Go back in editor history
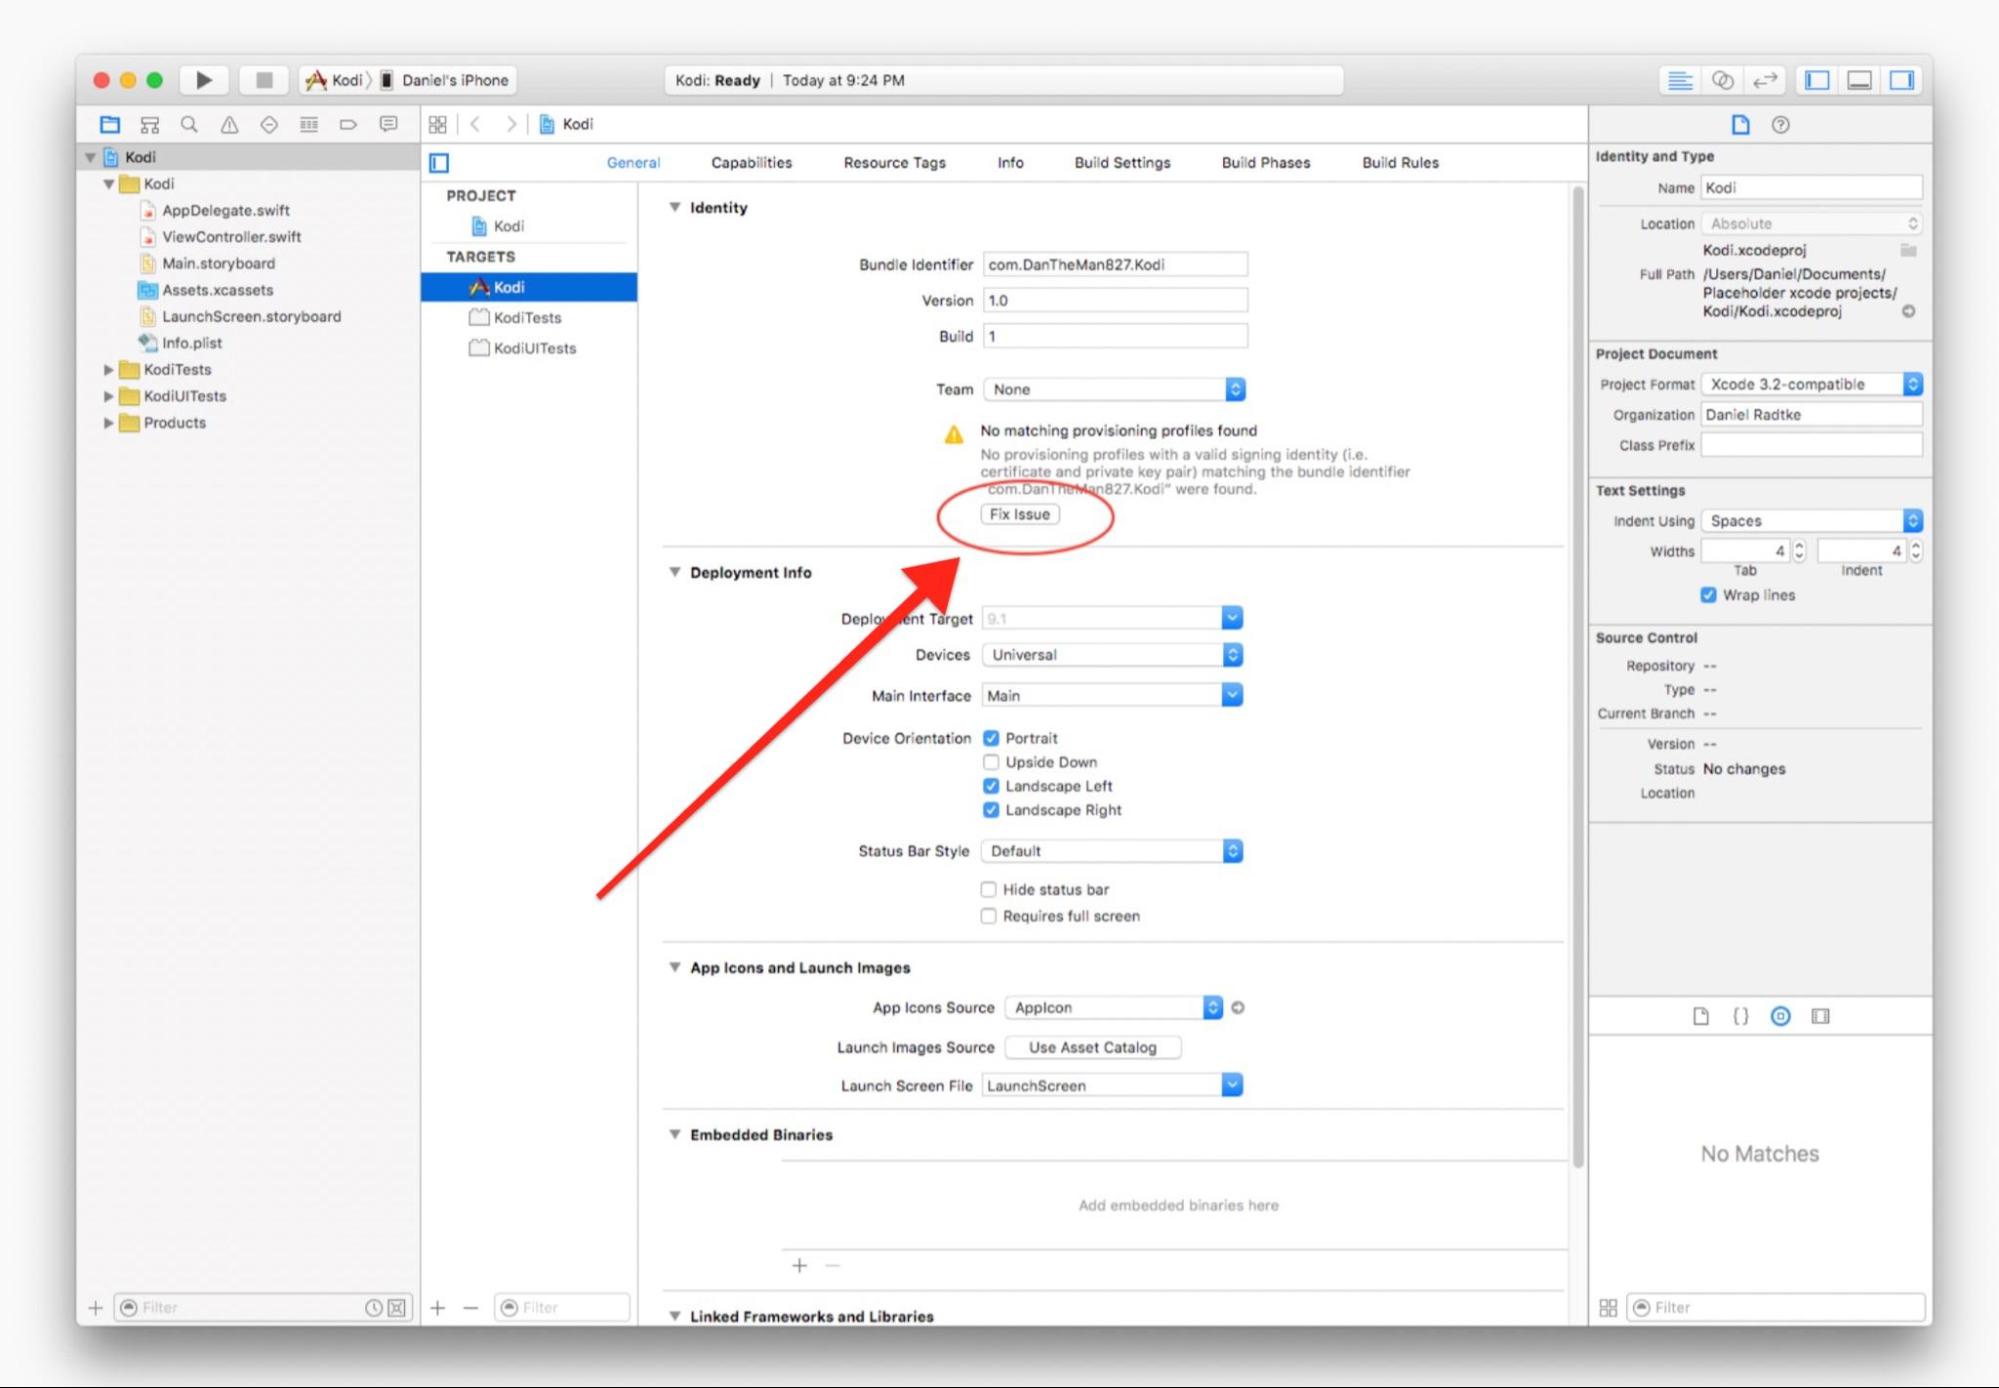 476,124
